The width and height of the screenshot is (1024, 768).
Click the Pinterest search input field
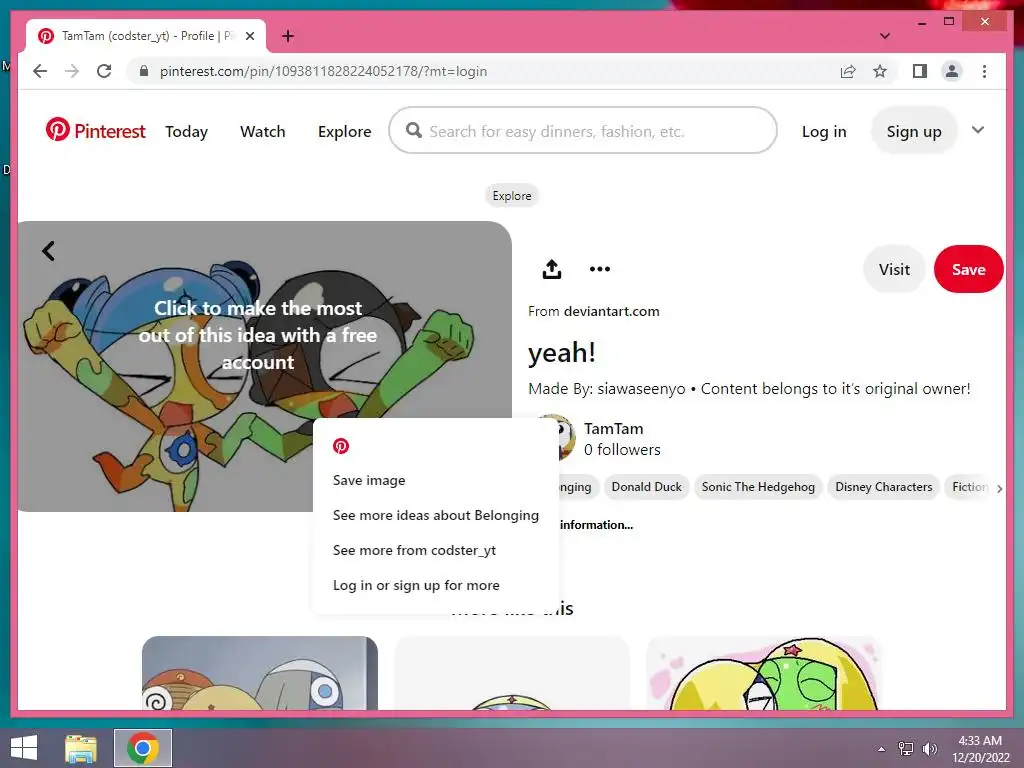coord(583,131)
